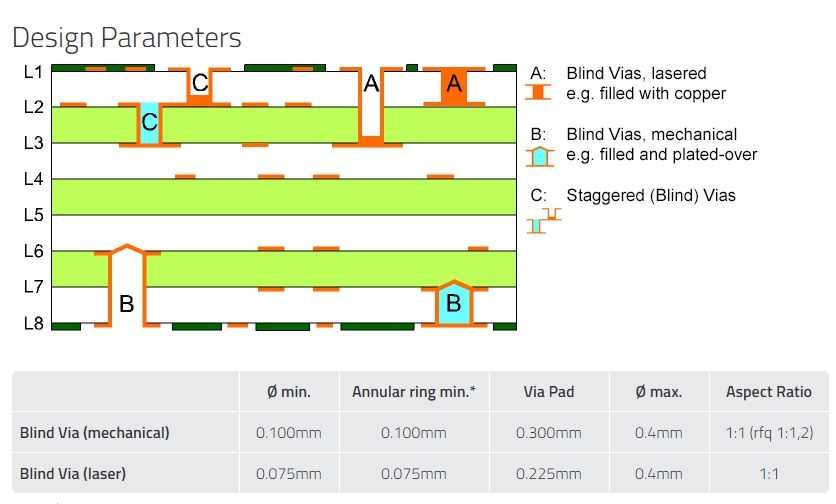Click the L8 layer label
Screen dimensions: 836x504
[33, 324]
